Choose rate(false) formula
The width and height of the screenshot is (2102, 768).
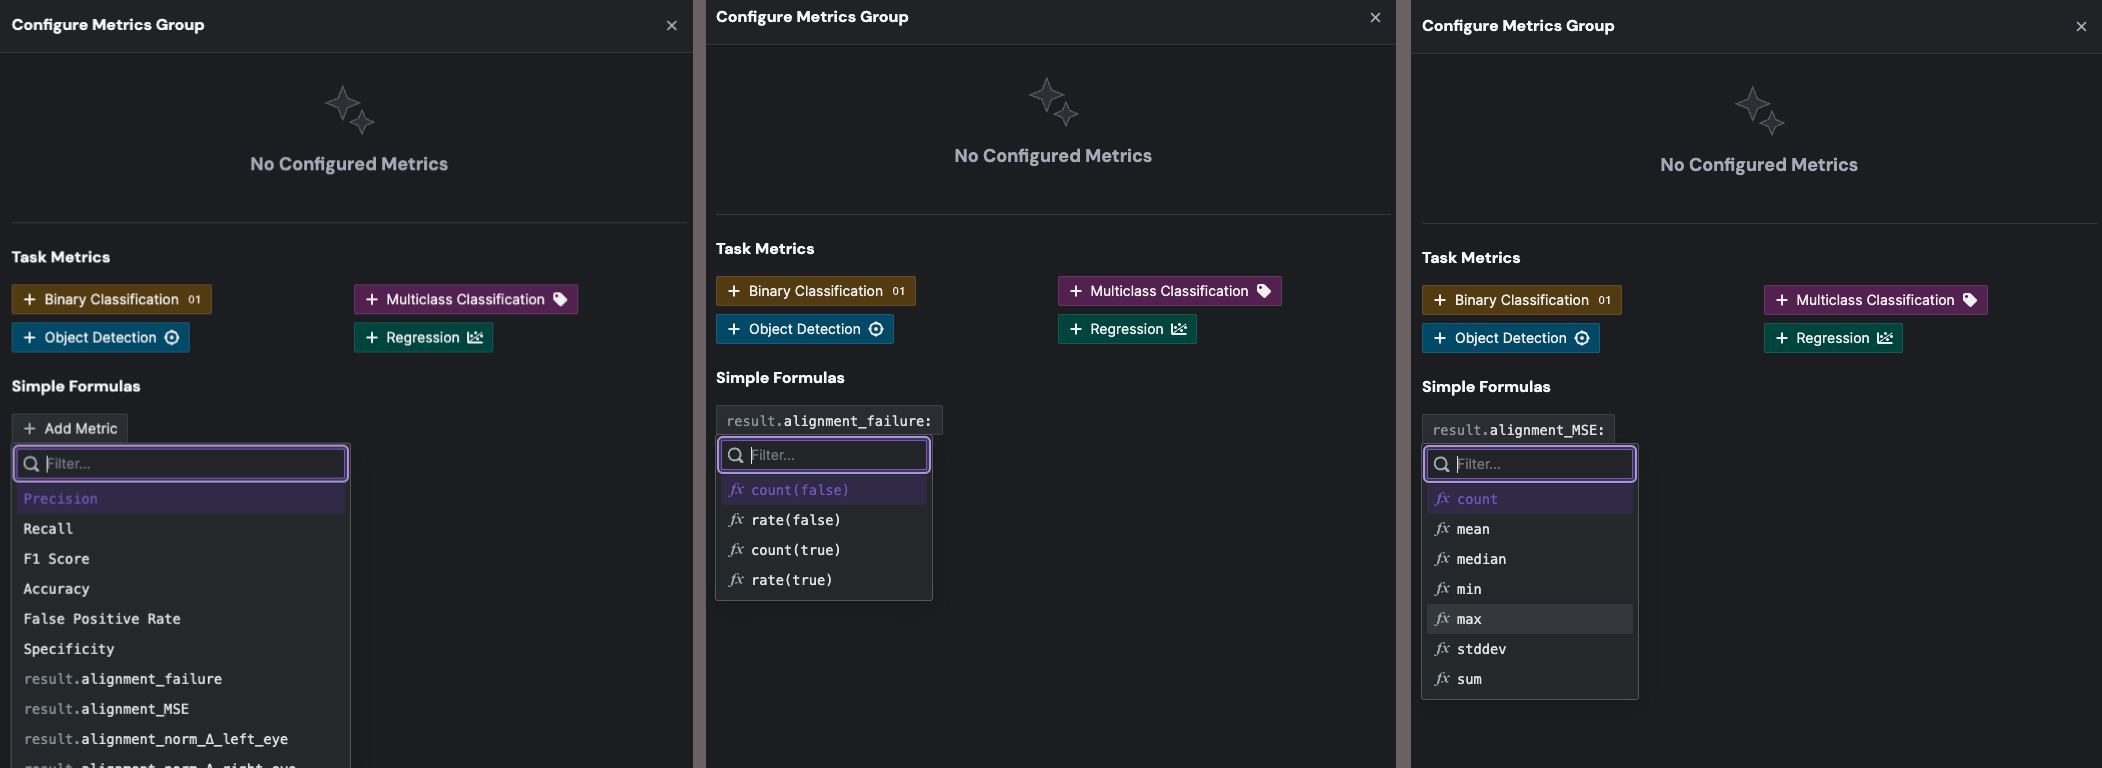point(824,520)
